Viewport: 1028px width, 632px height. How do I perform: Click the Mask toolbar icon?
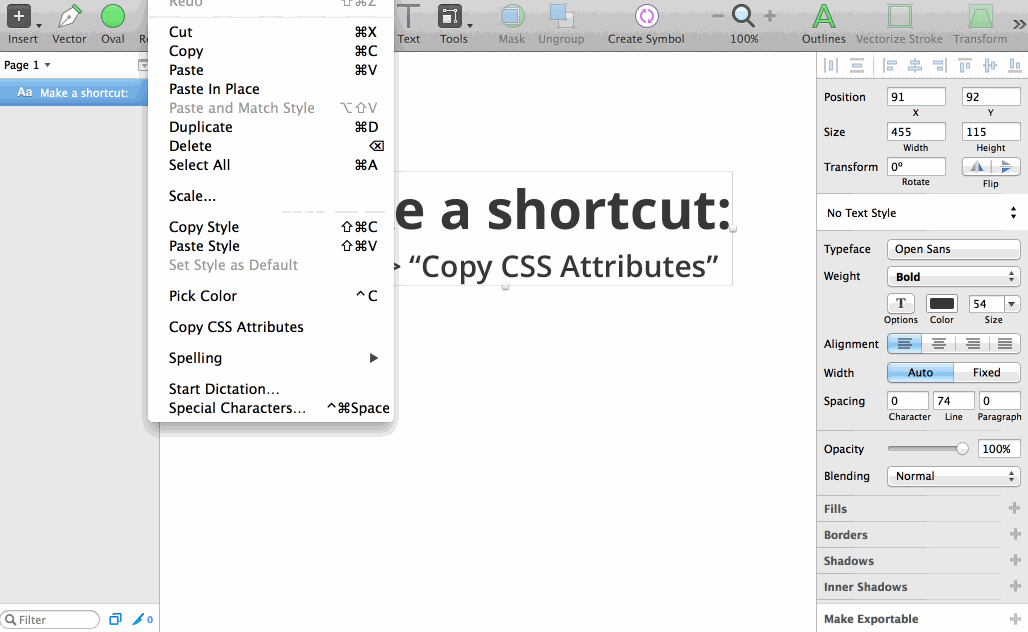click(x=511, y=18)
